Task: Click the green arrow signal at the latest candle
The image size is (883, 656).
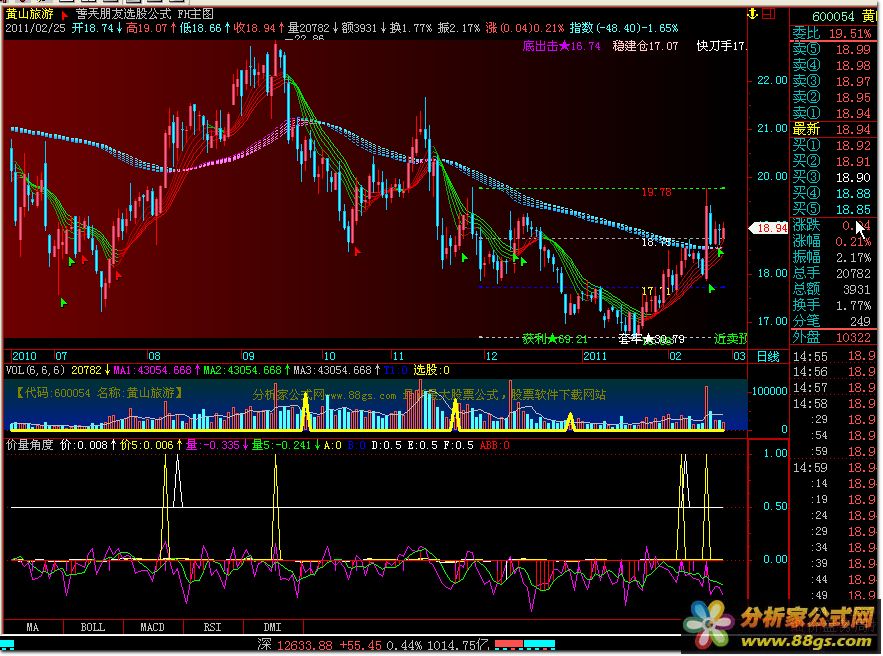Action: [x=721, y=253]
